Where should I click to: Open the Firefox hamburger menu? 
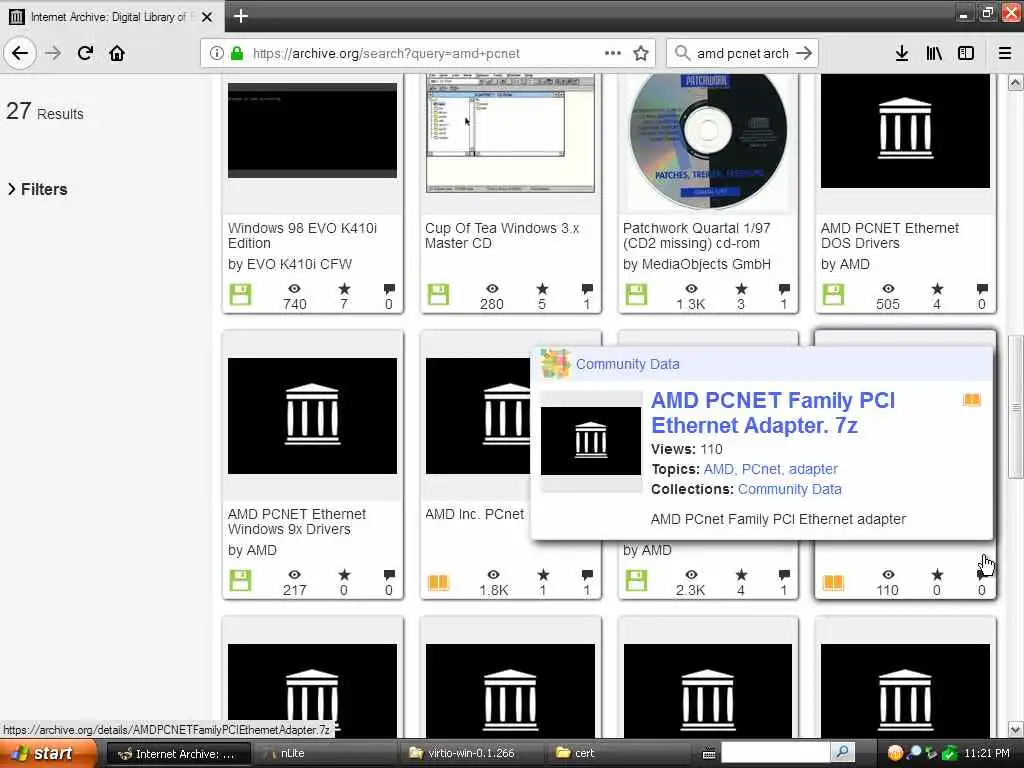1005,53
